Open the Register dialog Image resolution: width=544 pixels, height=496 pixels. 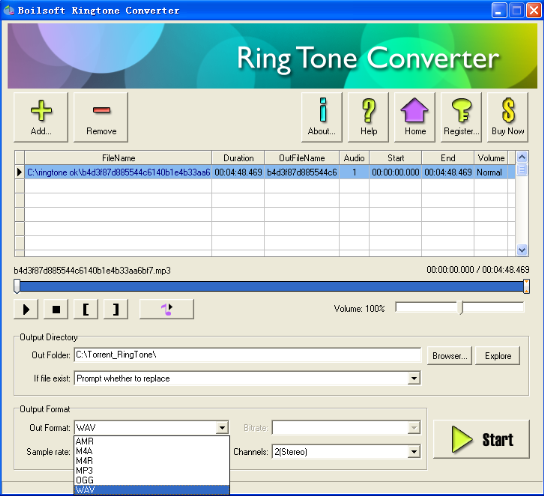[x=461, y=117]
